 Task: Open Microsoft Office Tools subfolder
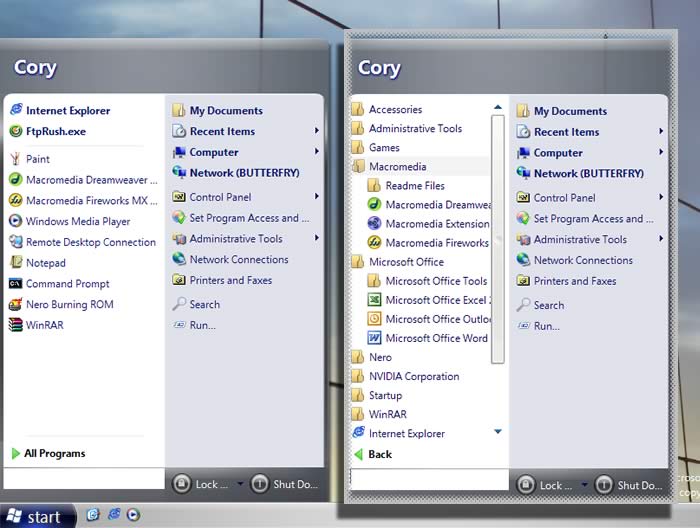428,281
